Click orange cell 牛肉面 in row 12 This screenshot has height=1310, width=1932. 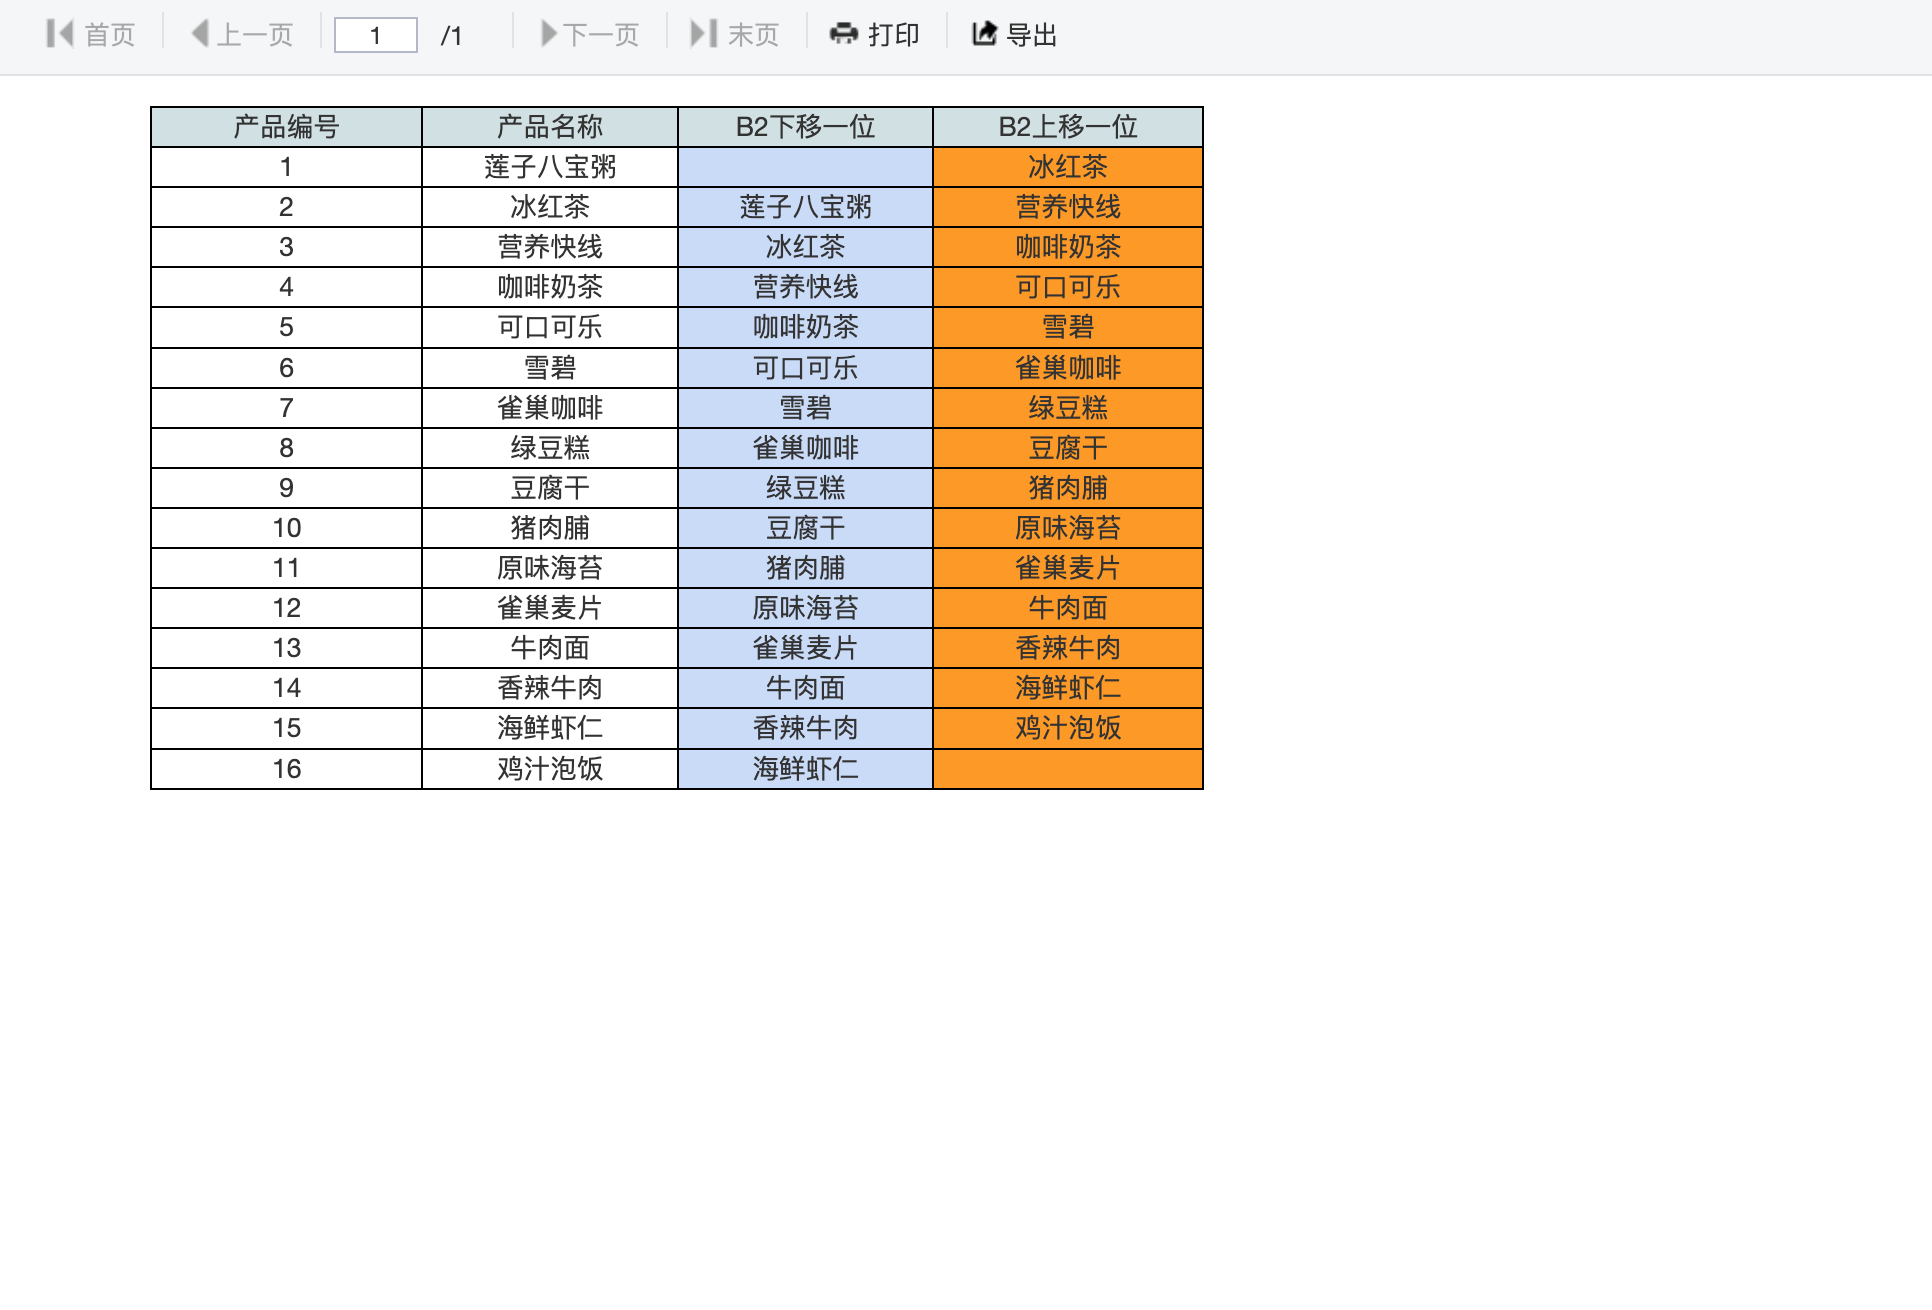pyautogui.click(x=1068, y=608)
